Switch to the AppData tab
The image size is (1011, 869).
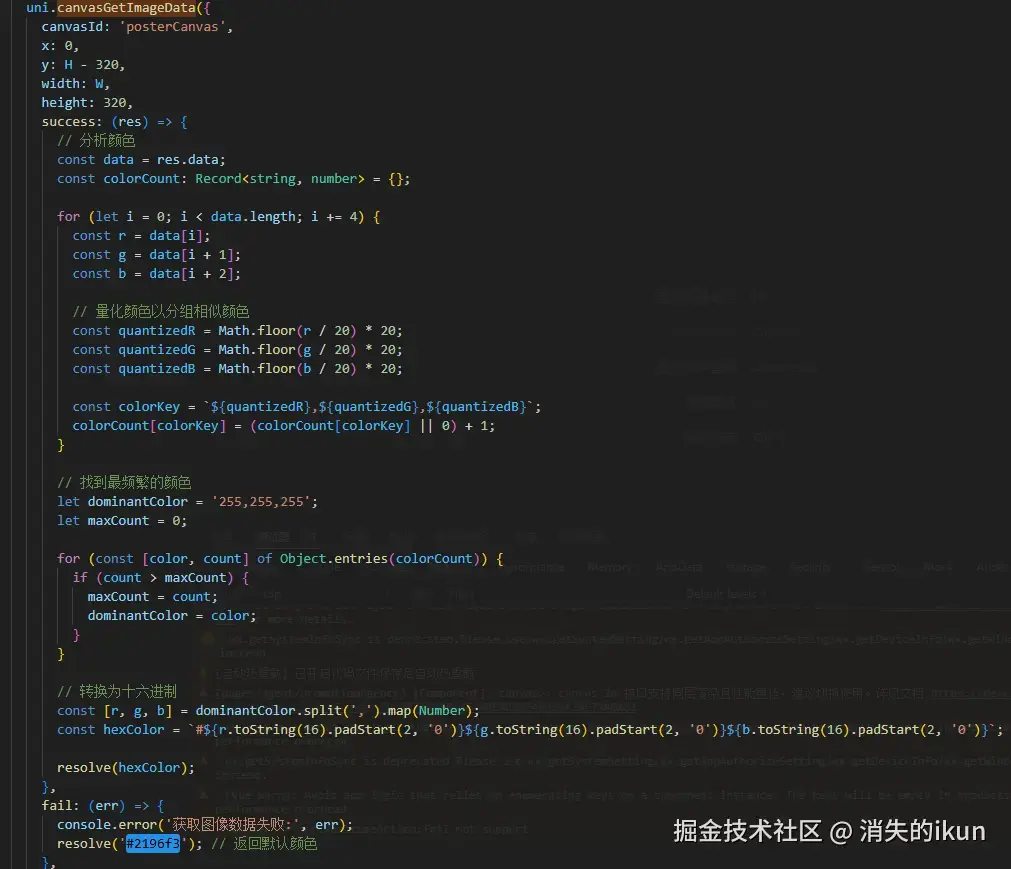(x=679, y=567)
